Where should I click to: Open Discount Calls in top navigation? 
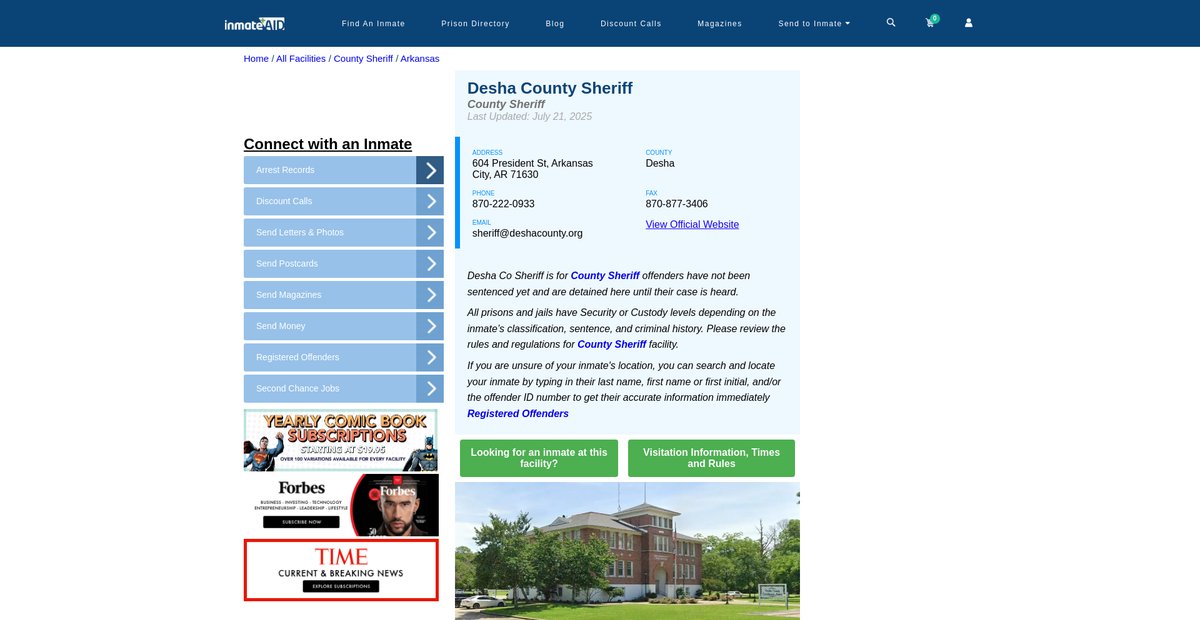[631, 23]
